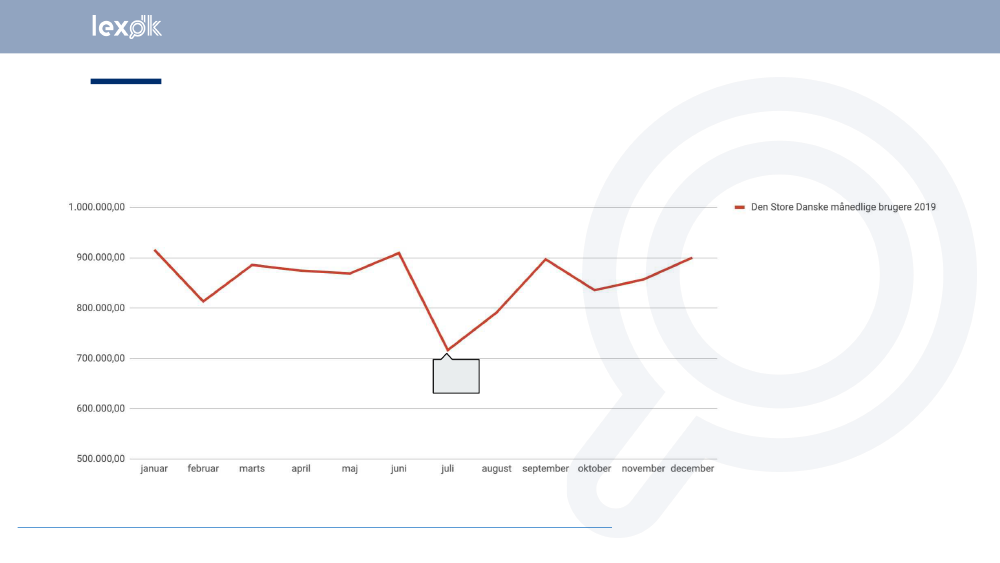Select the januar x-axis label

[x=154, y=468]
